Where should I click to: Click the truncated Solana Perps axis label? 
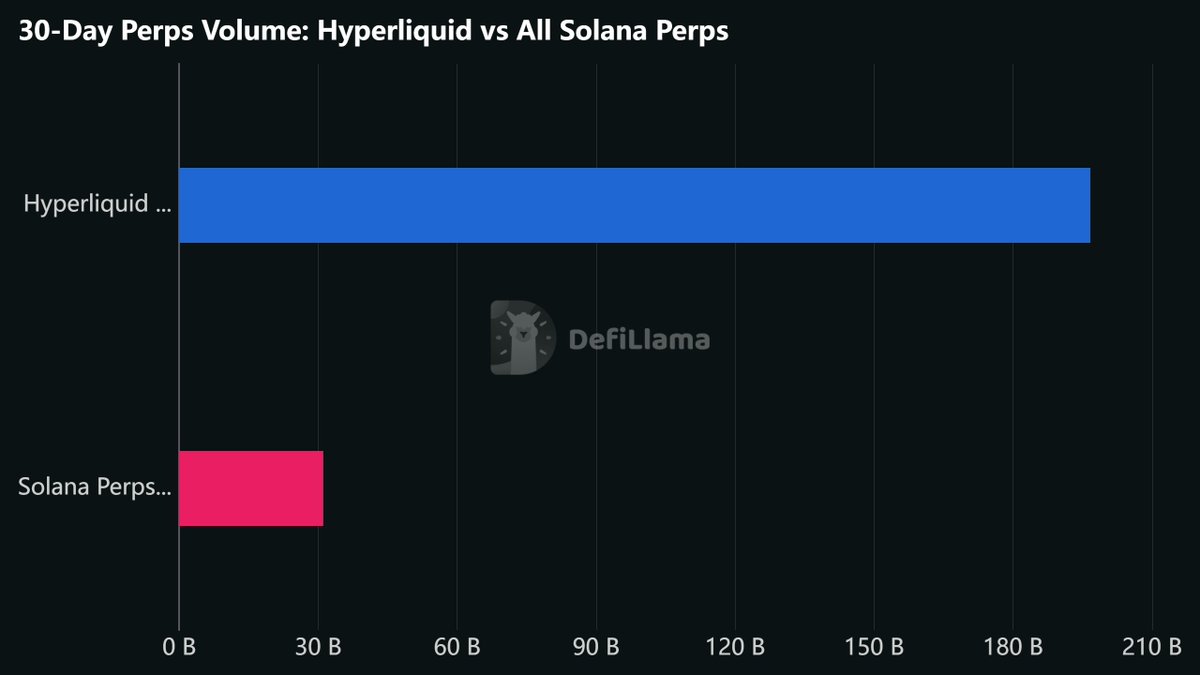coord(95,489)
